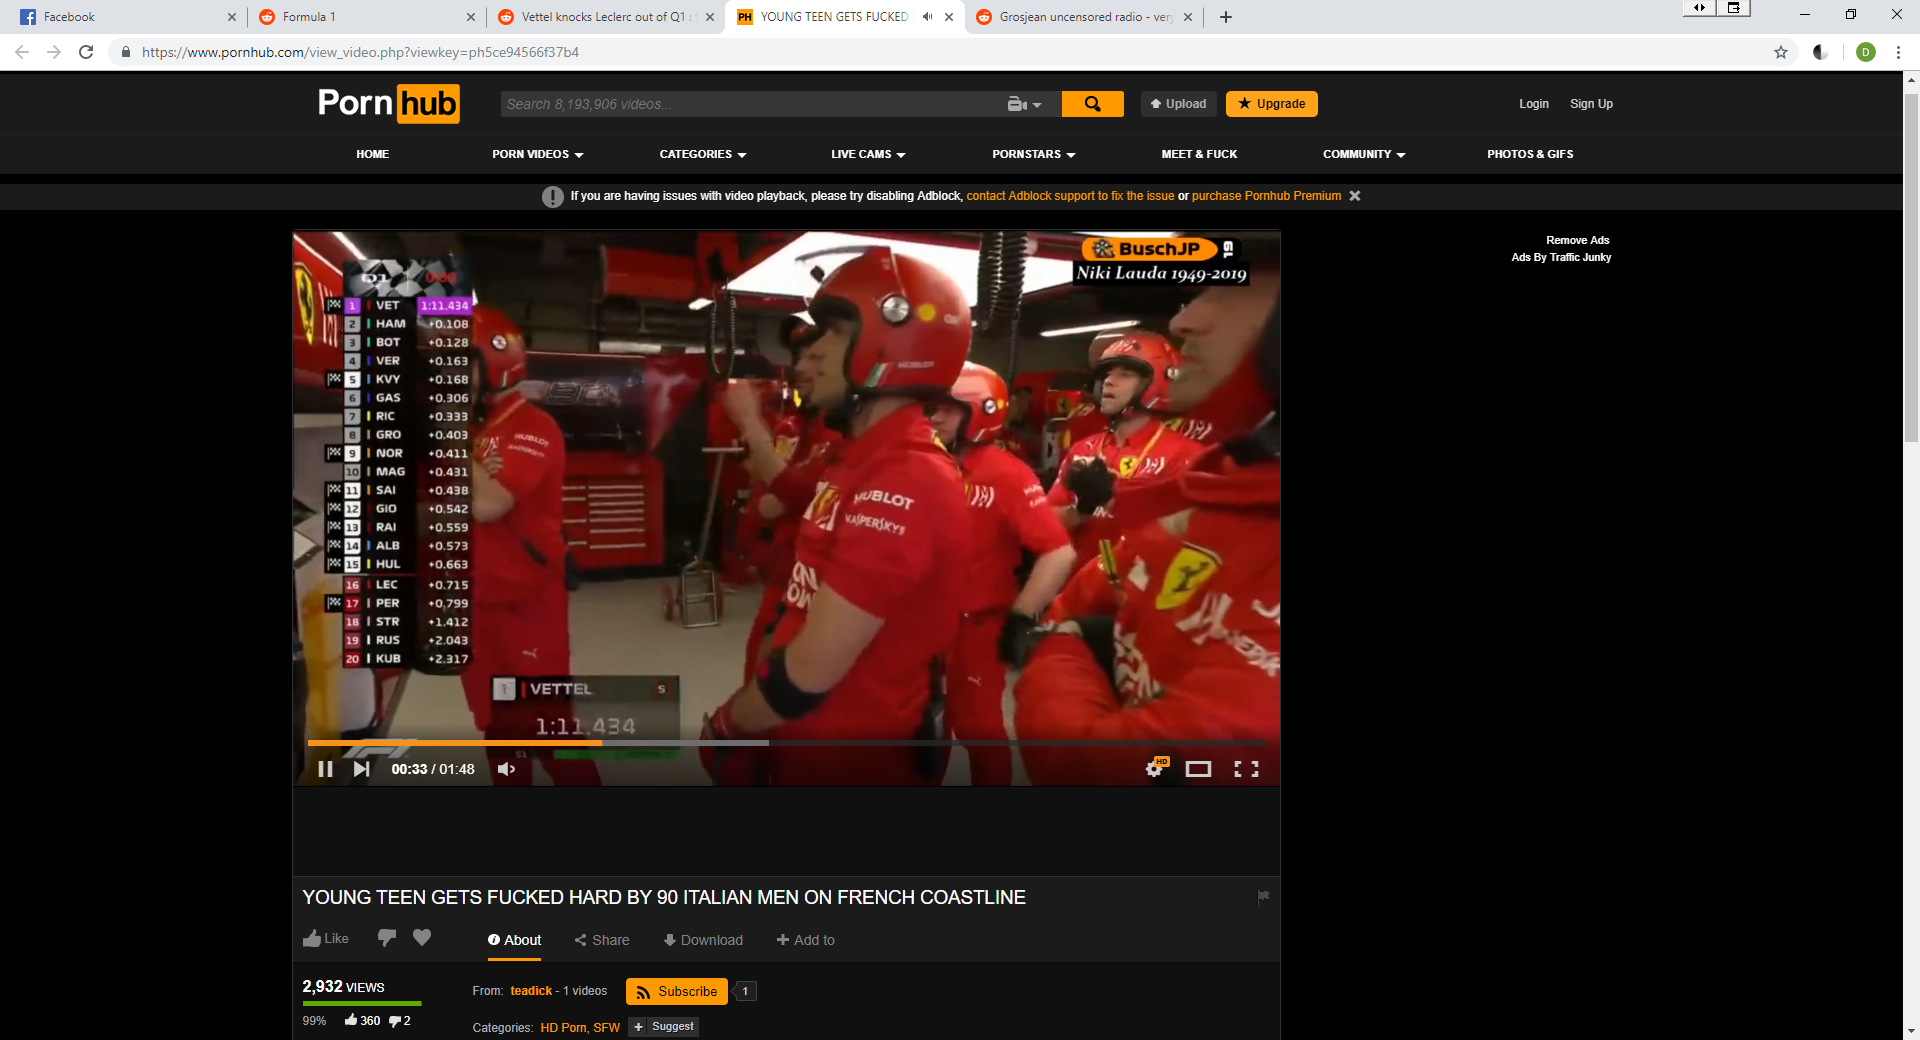1920x1040 pixels.
Task: Open the Sign Up link
Action: [x=1591, y=104]
